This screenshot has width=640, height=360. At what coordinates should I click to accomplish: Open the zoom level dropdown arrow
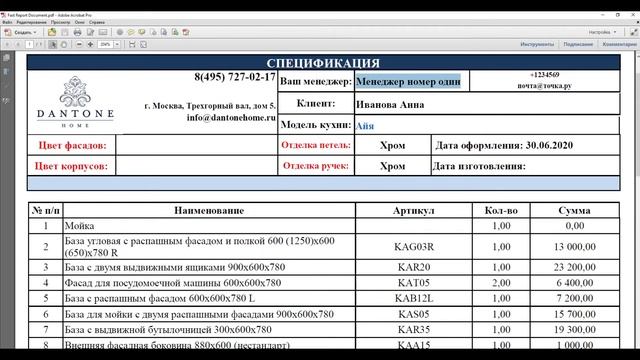(x=117, y=44)
